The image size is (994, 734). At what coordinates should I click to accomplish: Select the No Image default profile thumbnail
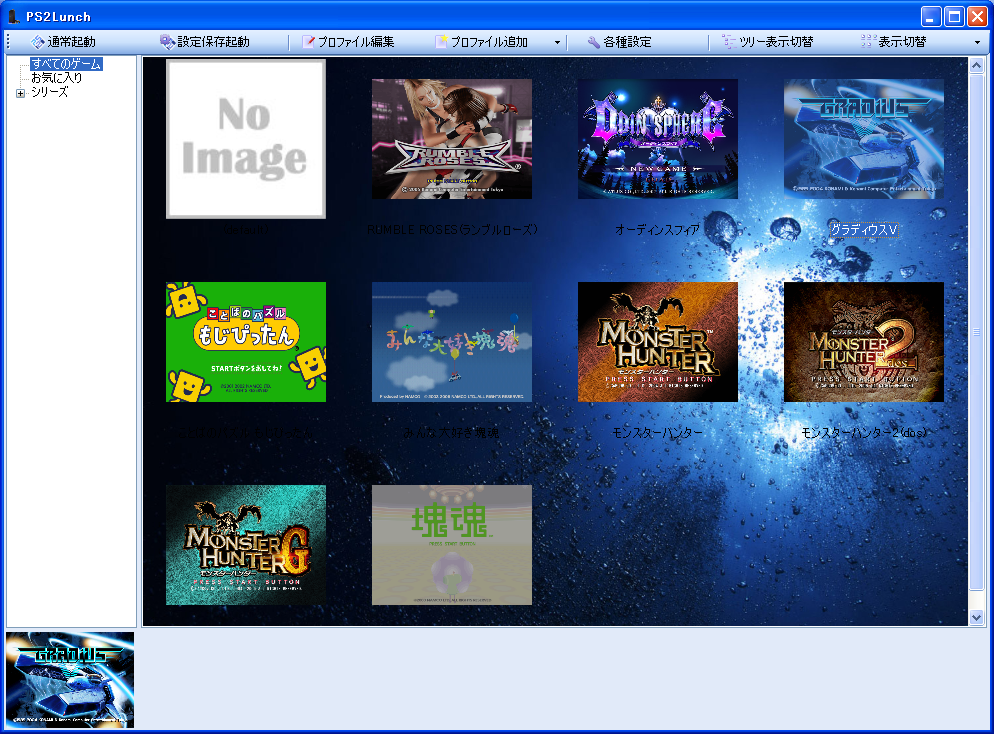(x=246, y=139)
